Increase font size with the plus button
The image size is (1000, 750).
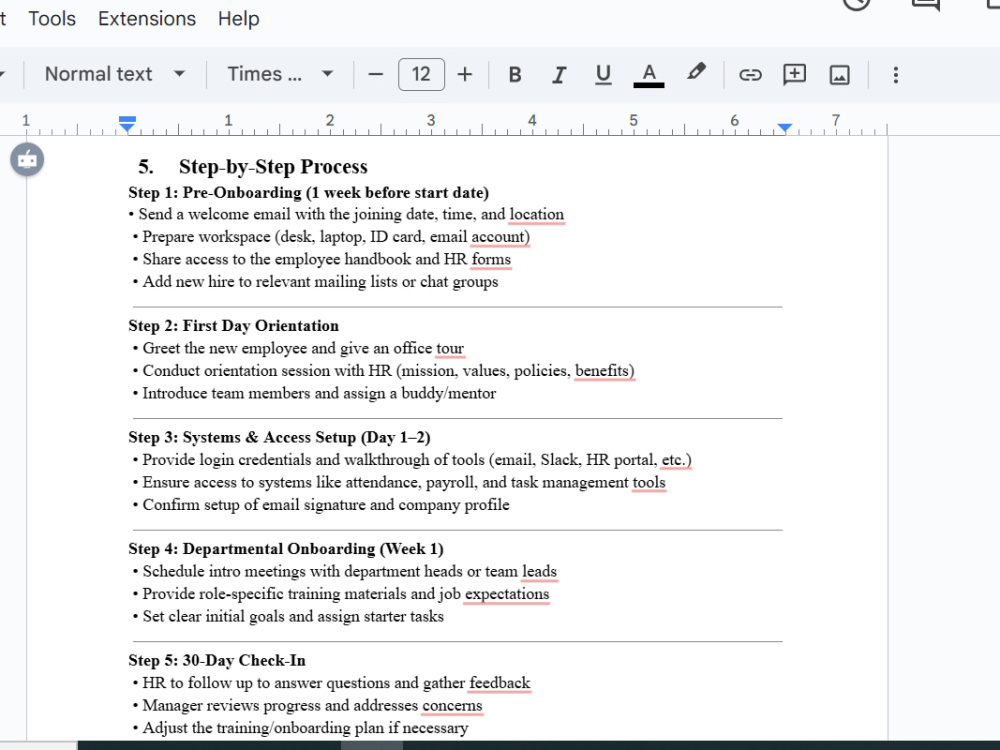(x=465, y=75)
